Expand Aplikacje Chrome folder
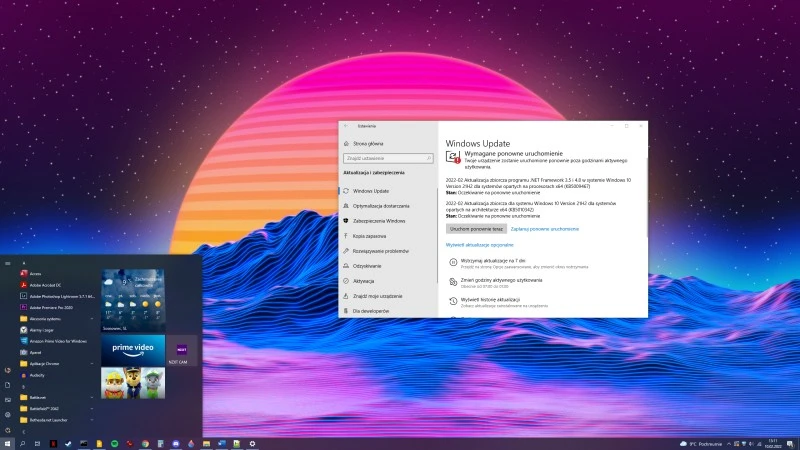This screenshot has width=800, height=450. pos(56,364)
